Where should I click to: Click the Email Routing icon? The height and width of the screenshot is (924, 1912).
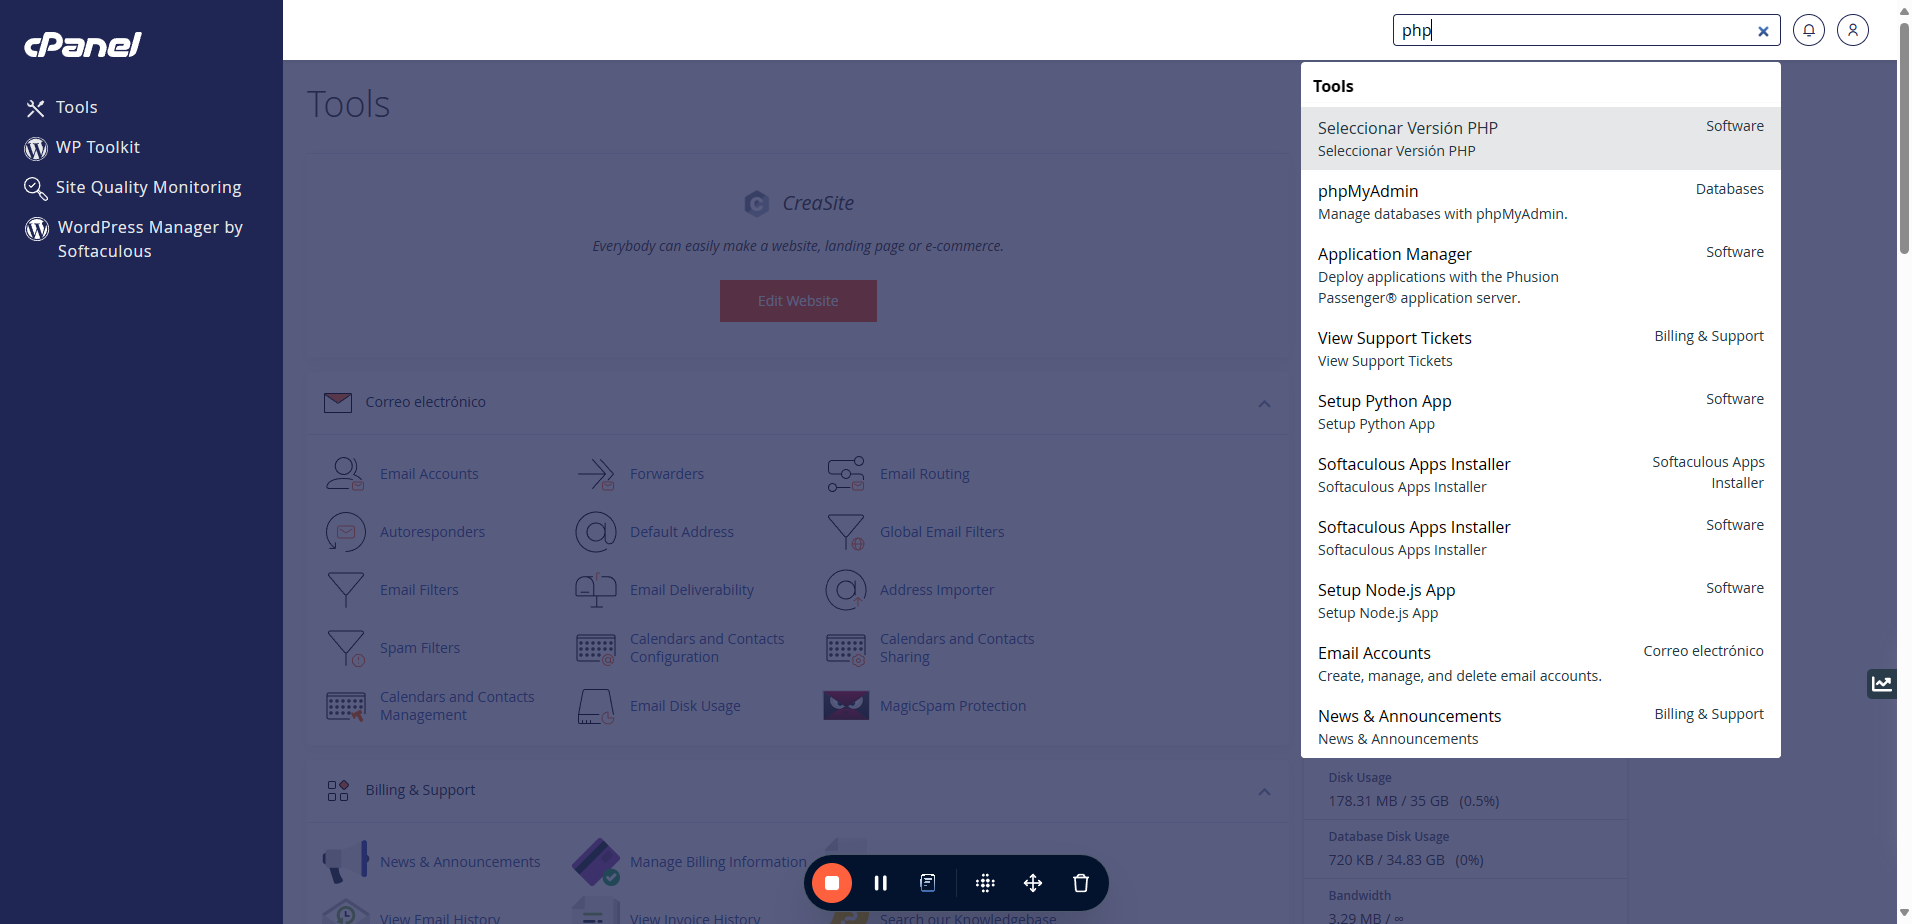(846, 474)
